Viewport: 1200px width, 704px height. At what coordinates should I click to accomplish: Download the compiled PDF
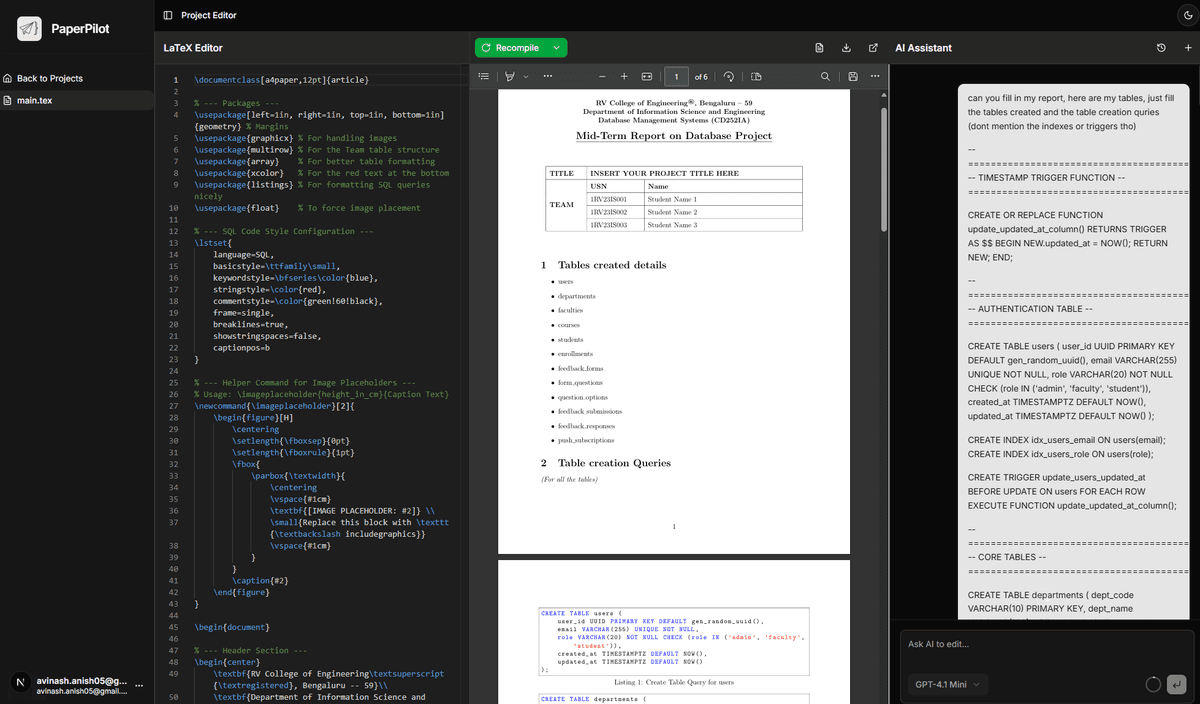(x=847, y=47)
